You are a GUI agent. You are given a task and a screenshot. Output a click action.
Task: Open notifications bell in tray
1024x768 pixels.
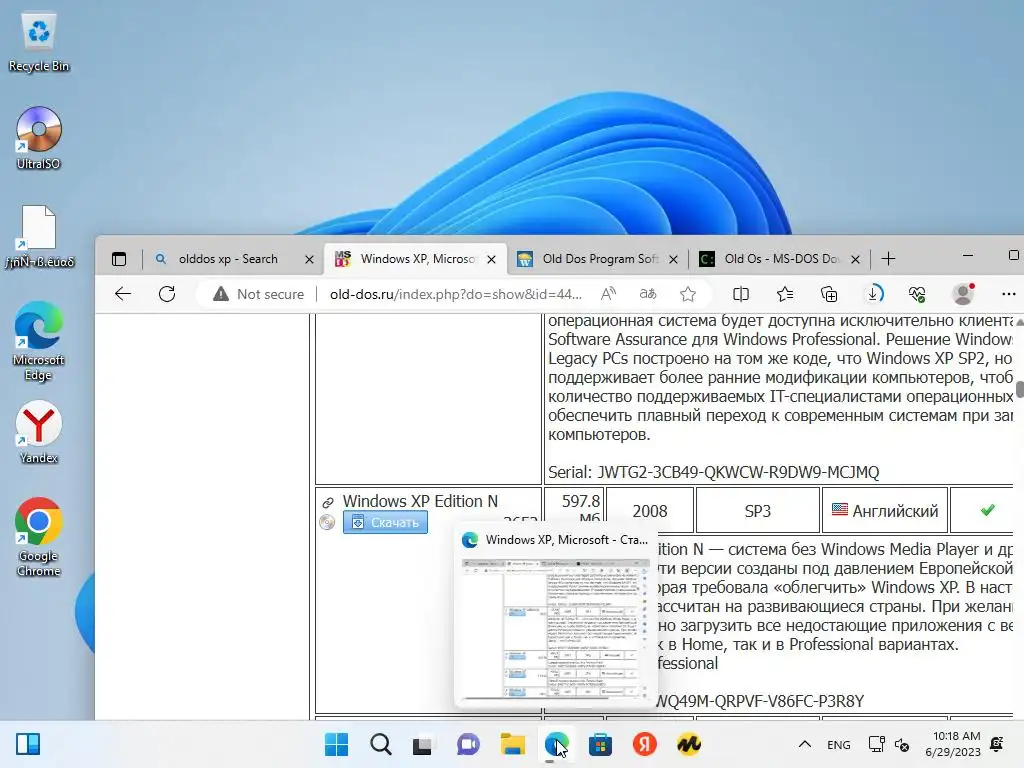tap(997, 744)
